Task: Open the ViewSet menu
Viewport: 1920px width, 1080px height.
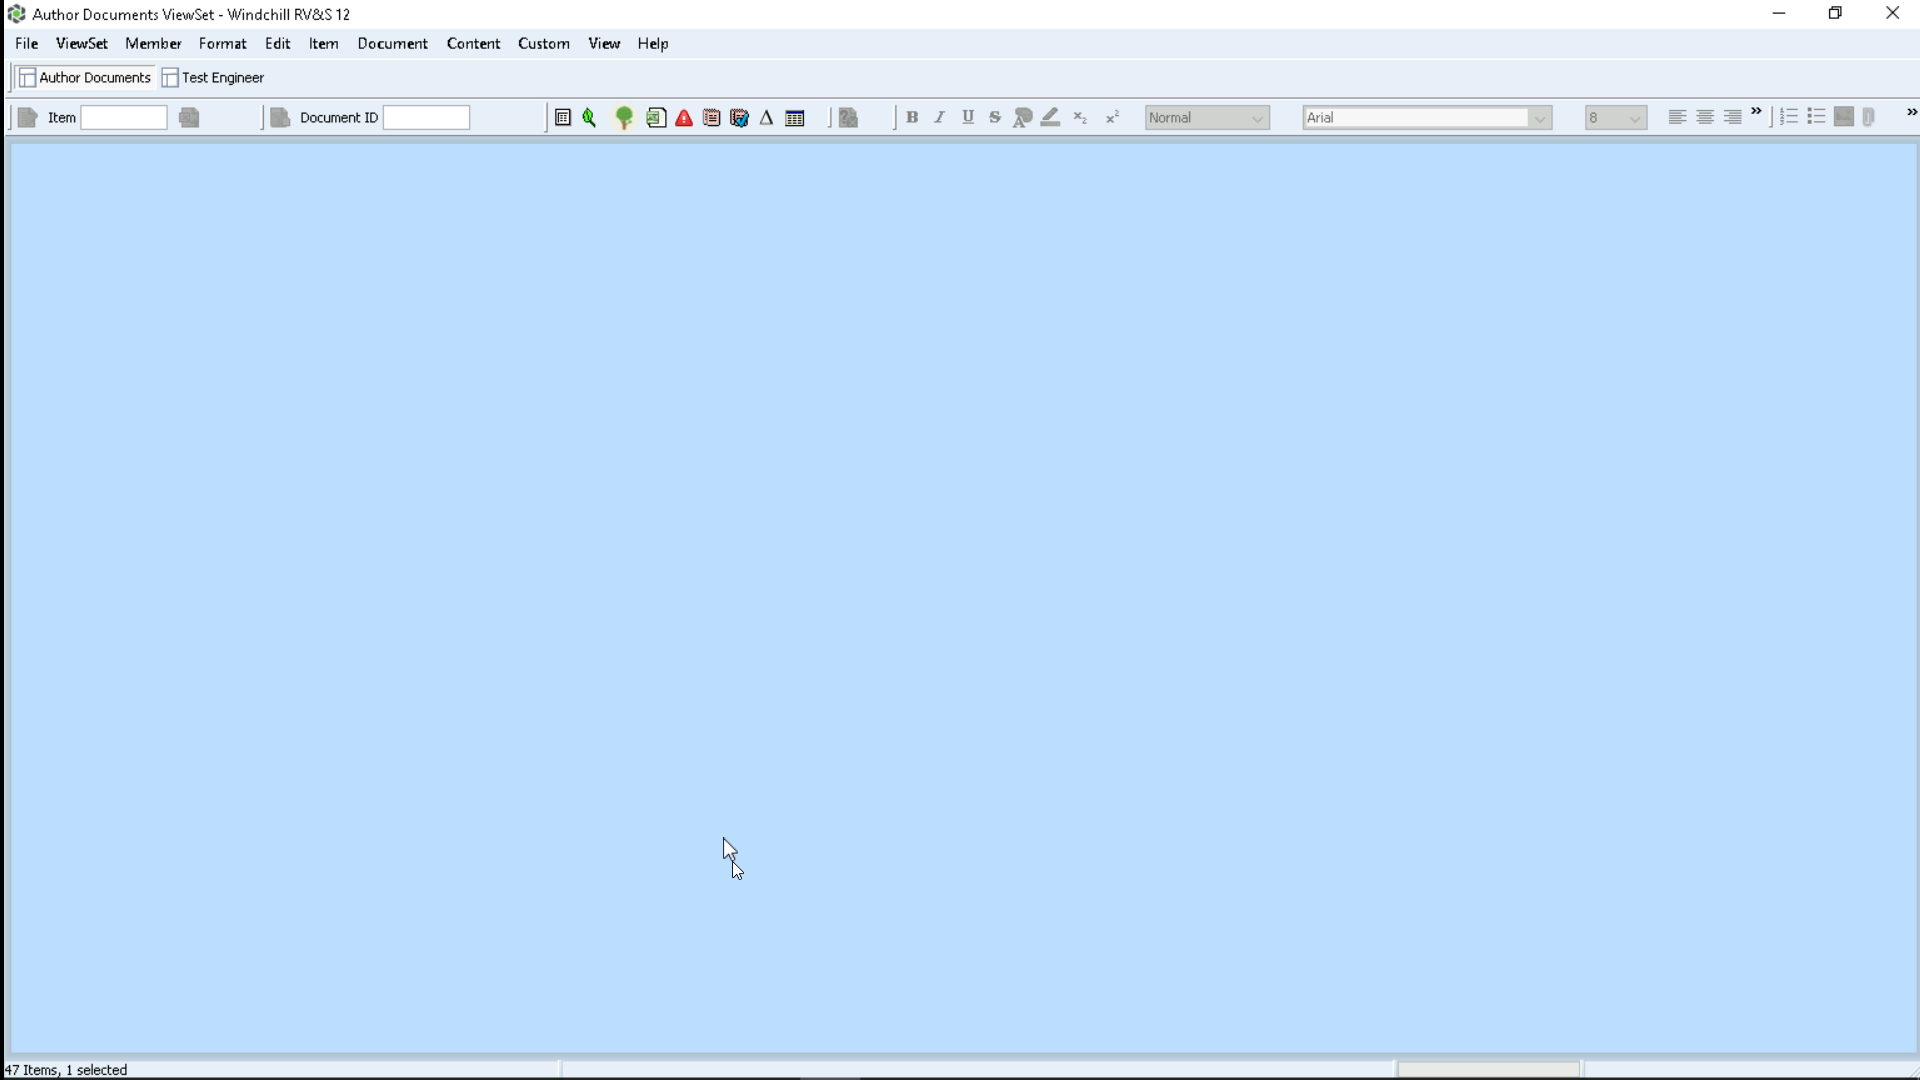Action: (82, 44)
